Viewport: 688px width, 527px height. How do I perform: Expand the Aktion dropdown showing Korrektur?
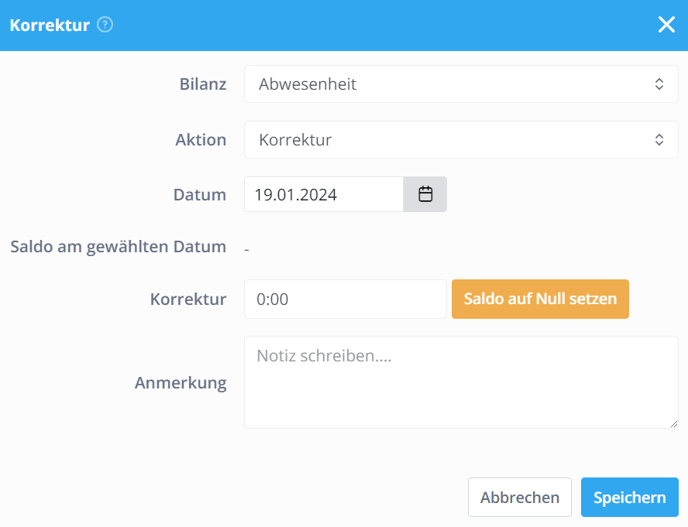coord(461,140)
